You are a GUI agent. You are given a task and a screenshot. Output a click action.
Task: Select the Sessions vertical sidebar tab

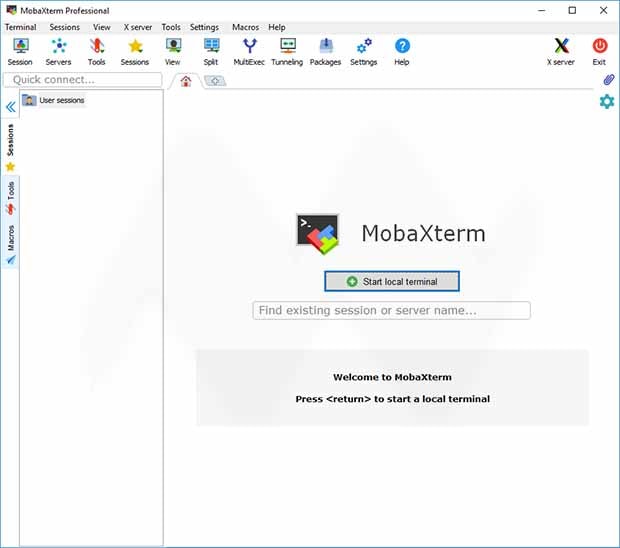pos(10,147)
